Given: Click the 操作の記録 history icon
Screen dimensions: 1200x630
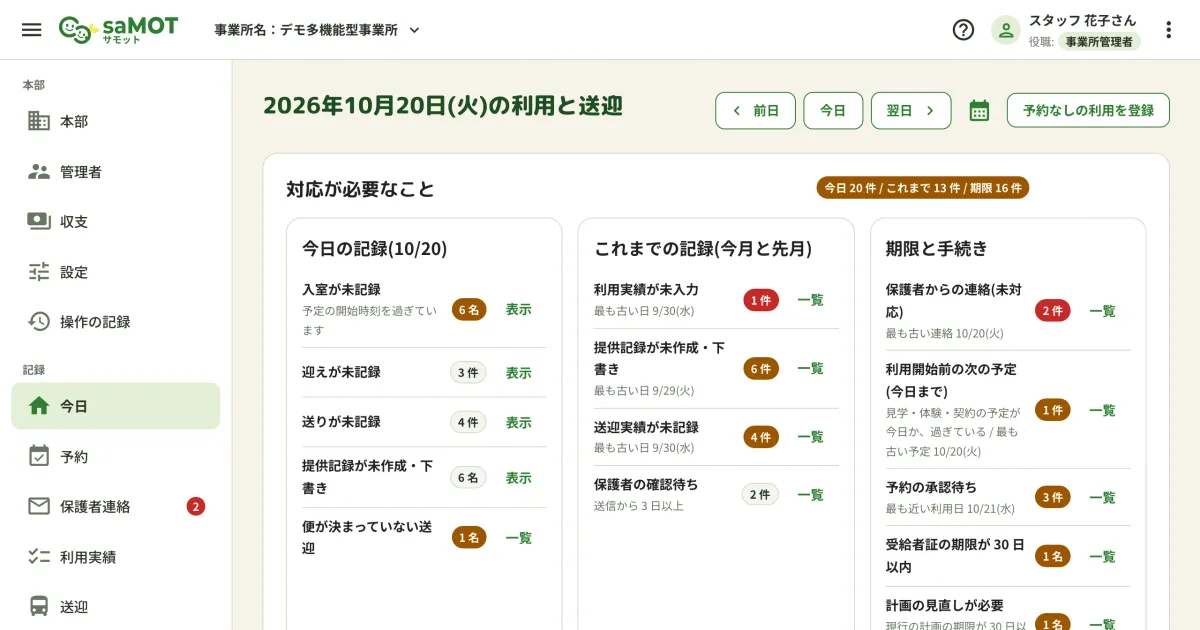Looking at the screenshot, I should [39, 321].
